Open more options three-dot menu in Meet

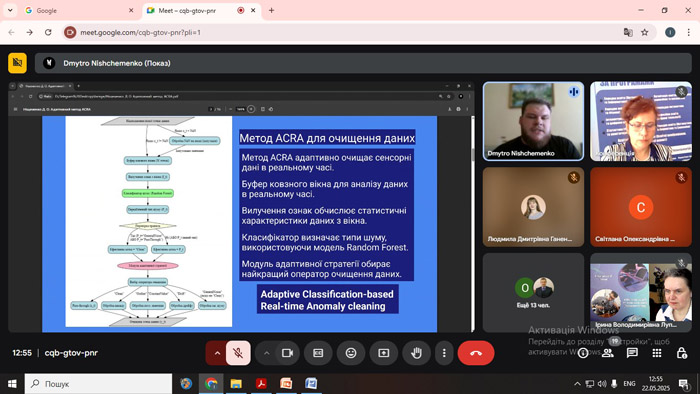pos(444,353)
